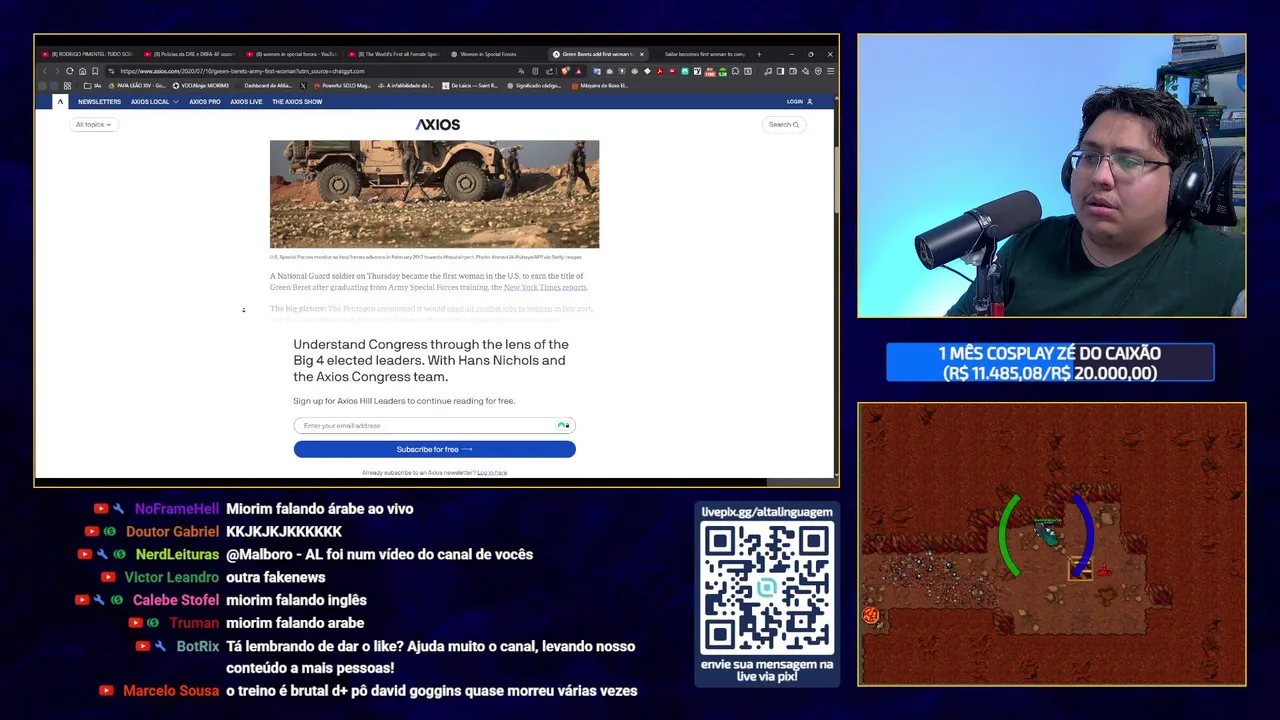Switch to the 'Sailor becomes first woman' tab
The height and width of the screenshot is (720, 1280).
[704, 54]
